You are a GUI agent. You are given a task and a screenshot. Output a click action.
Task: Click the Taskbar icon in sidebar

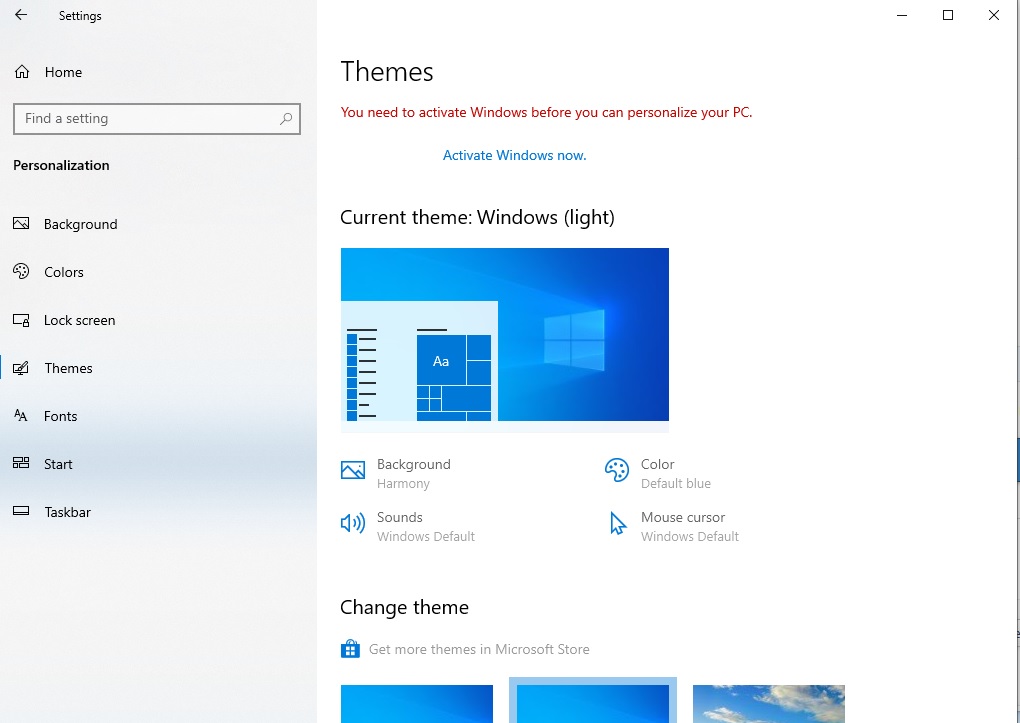click(21, 512)
